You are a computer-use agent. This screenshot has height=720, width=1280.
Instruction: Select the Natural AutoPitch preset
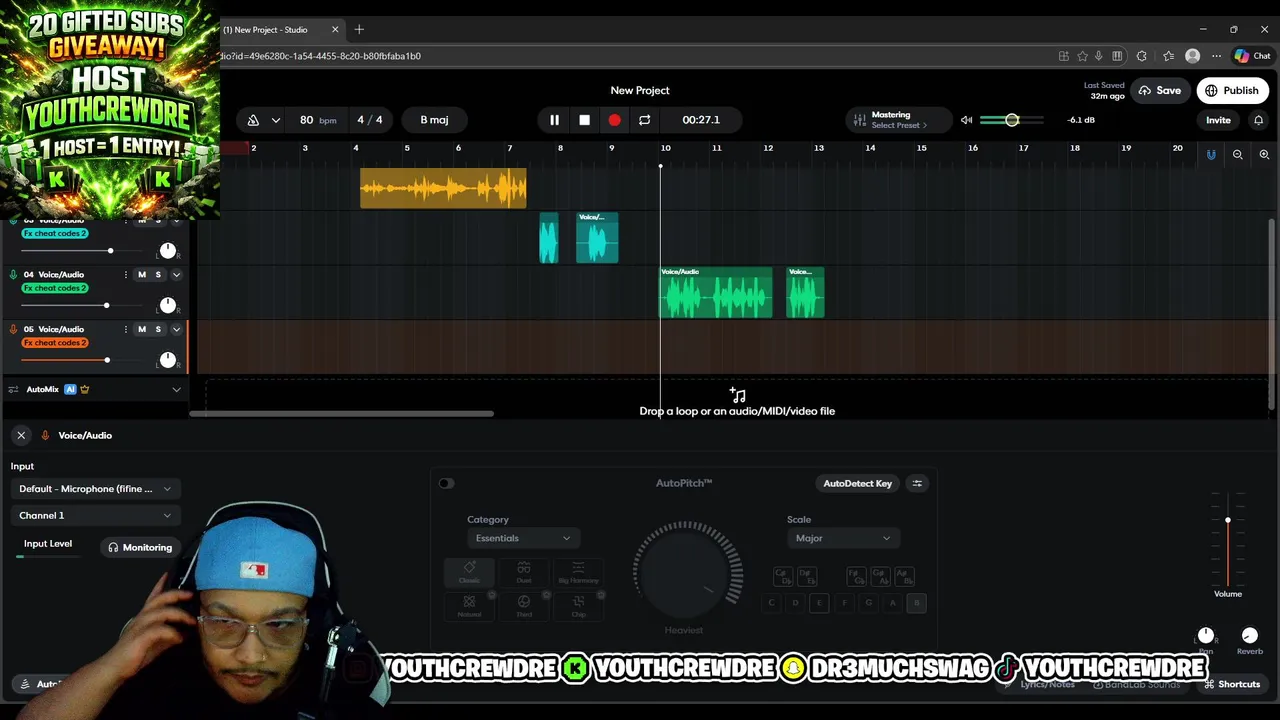point(469,606)
